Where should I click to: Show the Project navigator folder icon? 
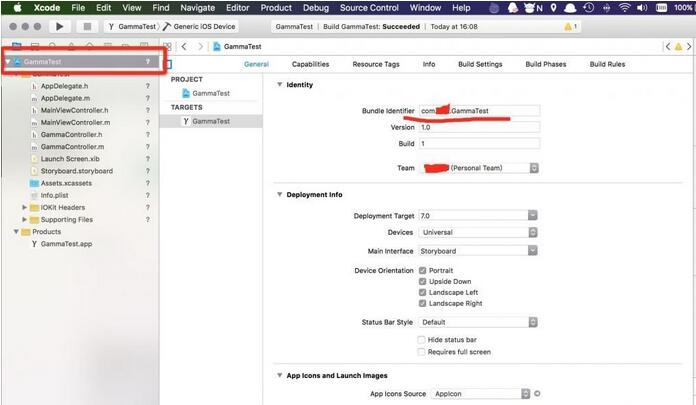click(x=16, y=46)
